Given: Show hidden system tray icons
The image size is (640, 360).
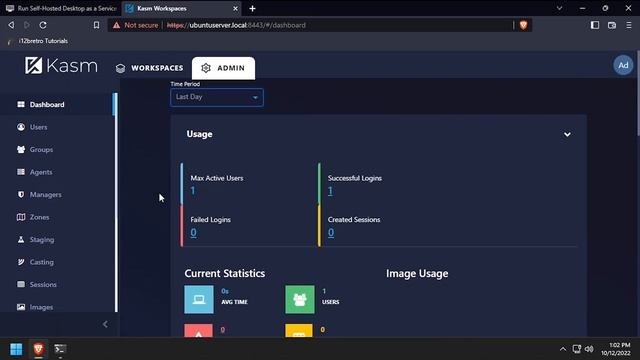Looking at the screenshot, I should (x=563, y=349).
